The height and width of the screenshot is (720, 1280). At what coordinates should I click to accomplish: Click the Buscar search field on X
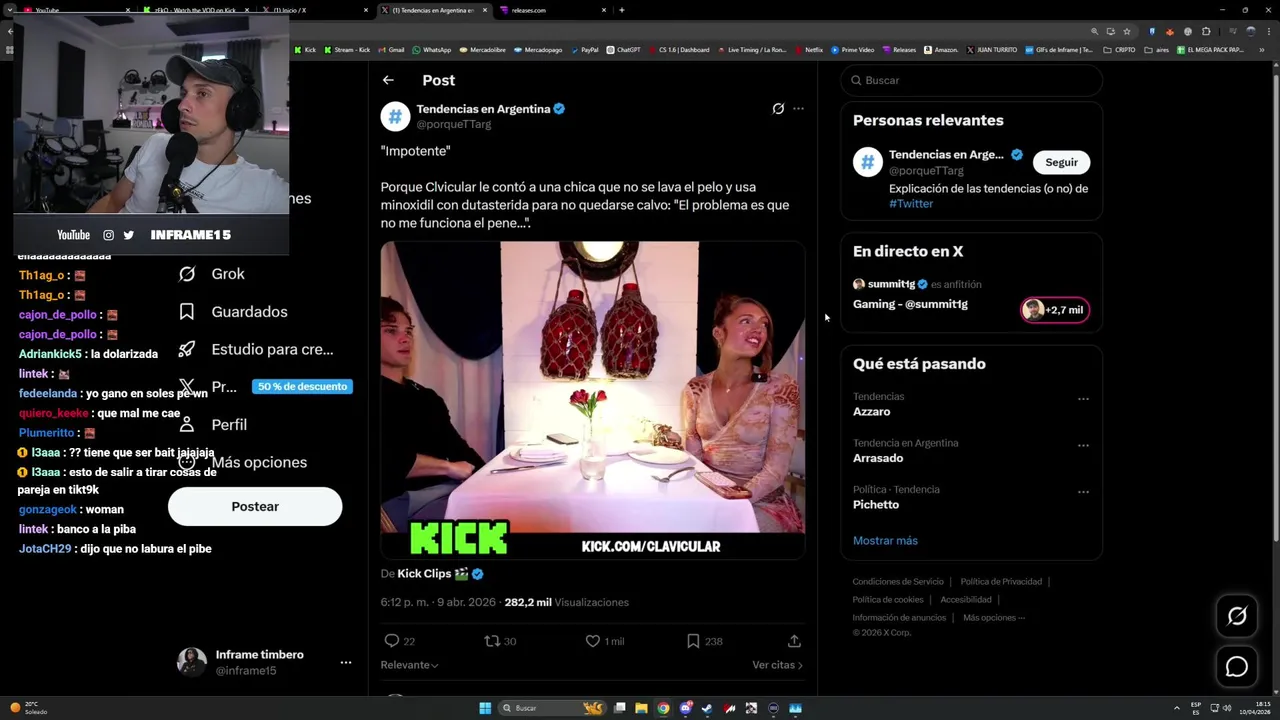971,80
